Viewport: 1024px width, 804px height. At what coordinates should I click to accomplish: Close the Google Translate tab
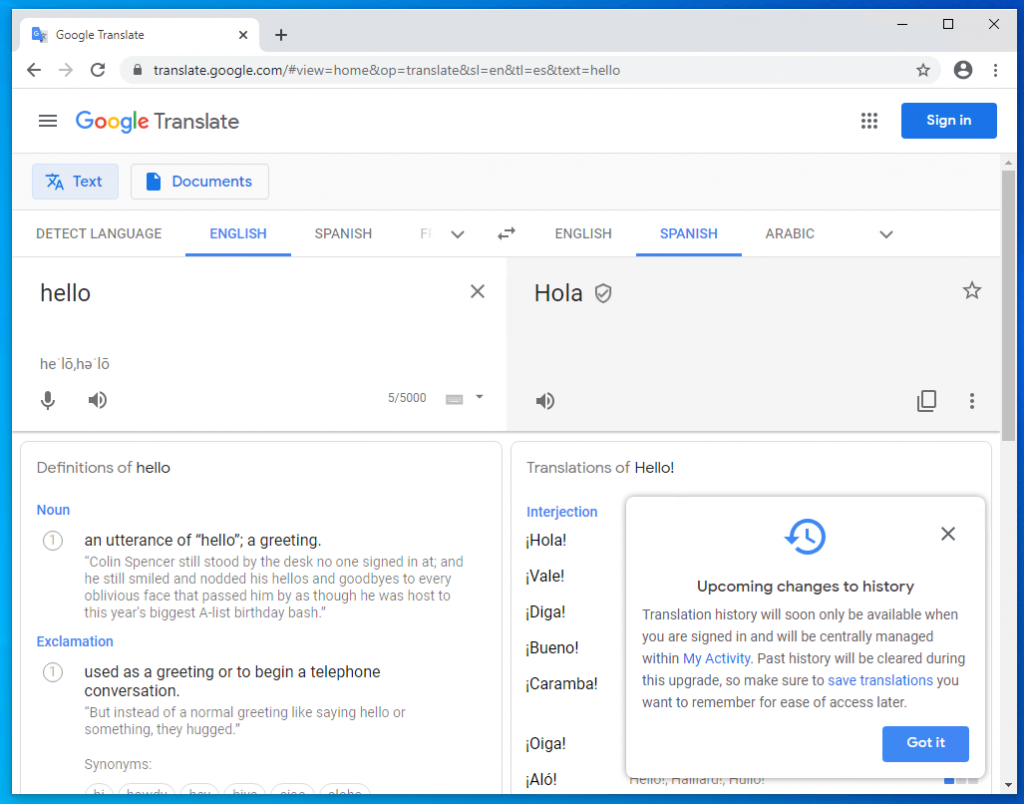(x=243, y=35)
